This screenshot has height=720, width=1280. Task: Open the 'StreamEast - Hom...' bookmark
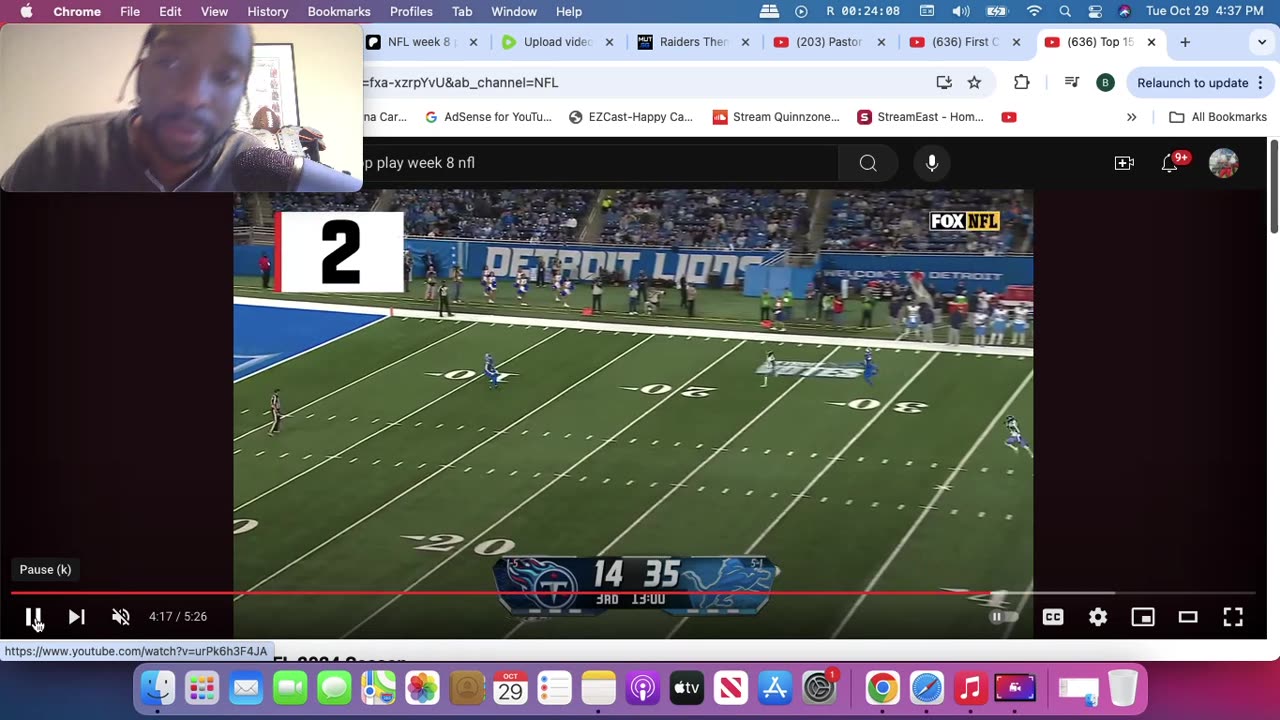920,117
